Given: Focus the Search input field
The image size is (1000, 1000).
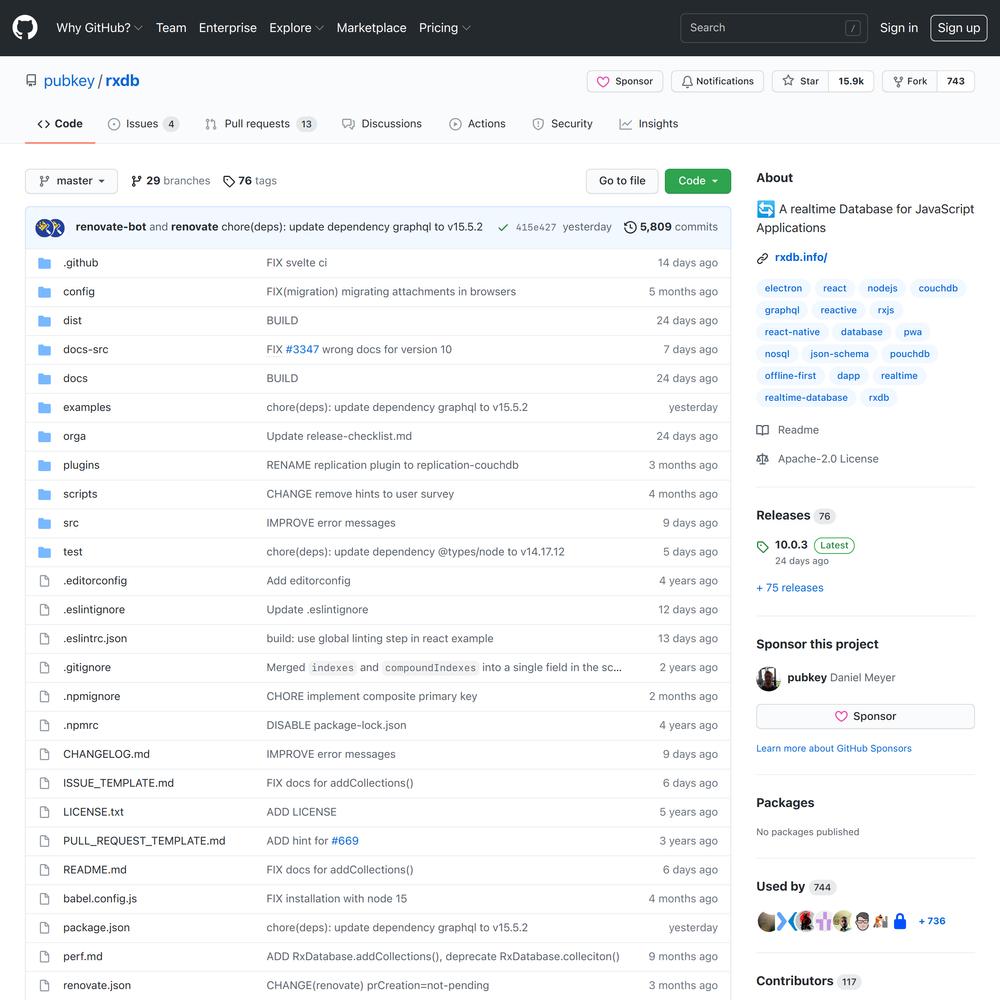Looking at the screenshot, I should pos(774,27).
